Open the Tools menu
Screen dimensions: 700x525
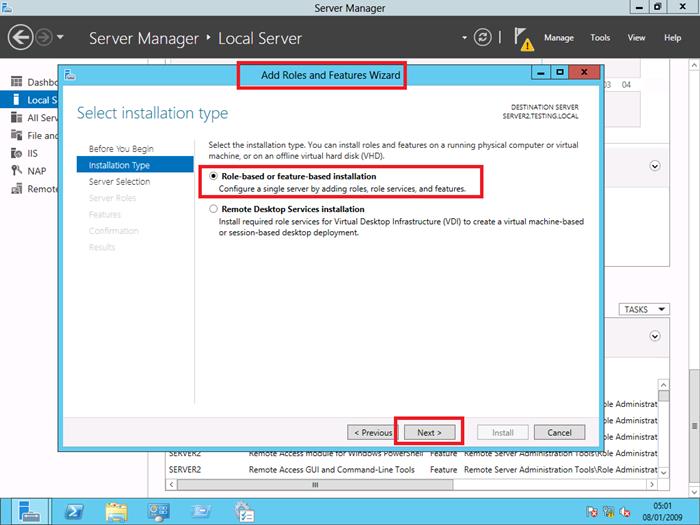(x=600, y=38)
